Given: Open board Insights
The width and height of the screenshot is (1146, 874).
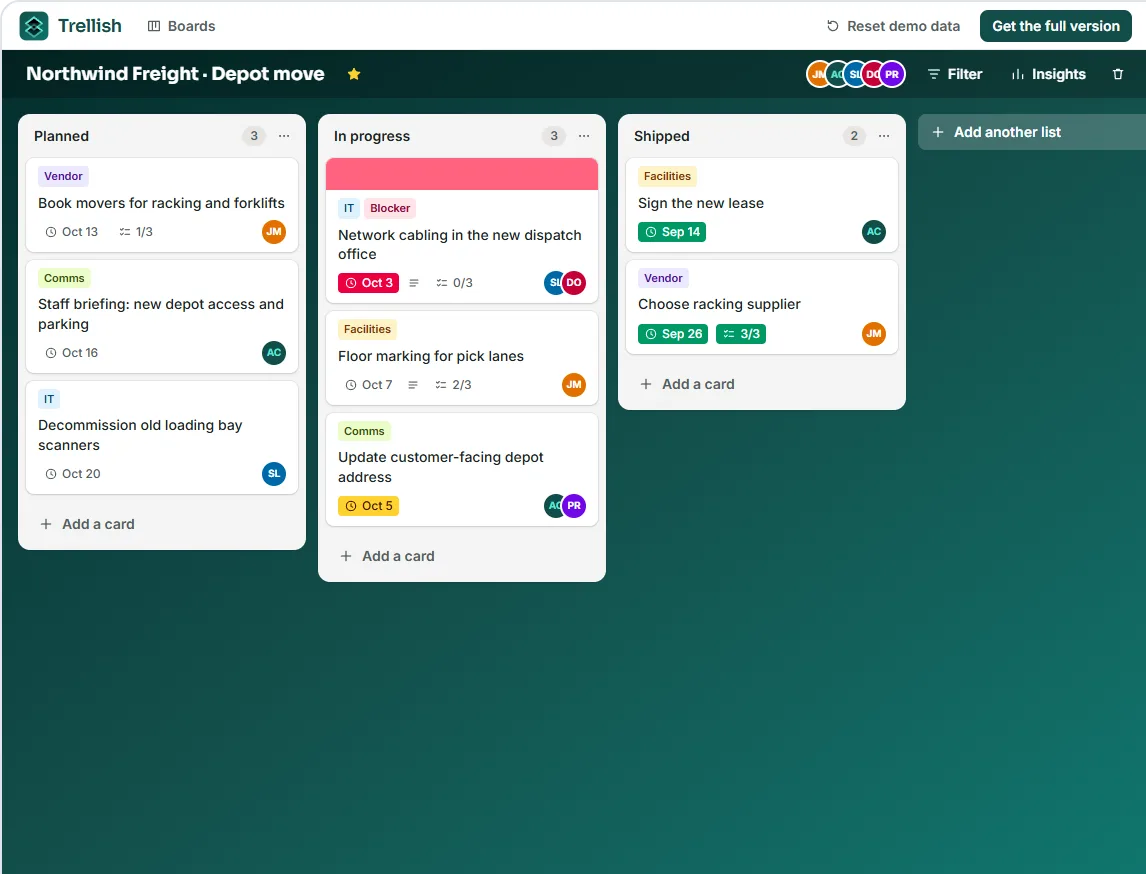Looking at the screenshot, I should (1048, 74).
